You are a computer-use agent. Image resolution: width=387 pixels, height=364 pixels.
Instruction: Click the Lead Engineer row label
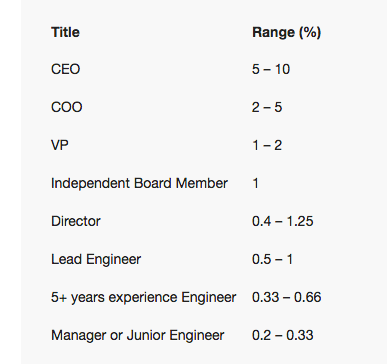[96, 259]
